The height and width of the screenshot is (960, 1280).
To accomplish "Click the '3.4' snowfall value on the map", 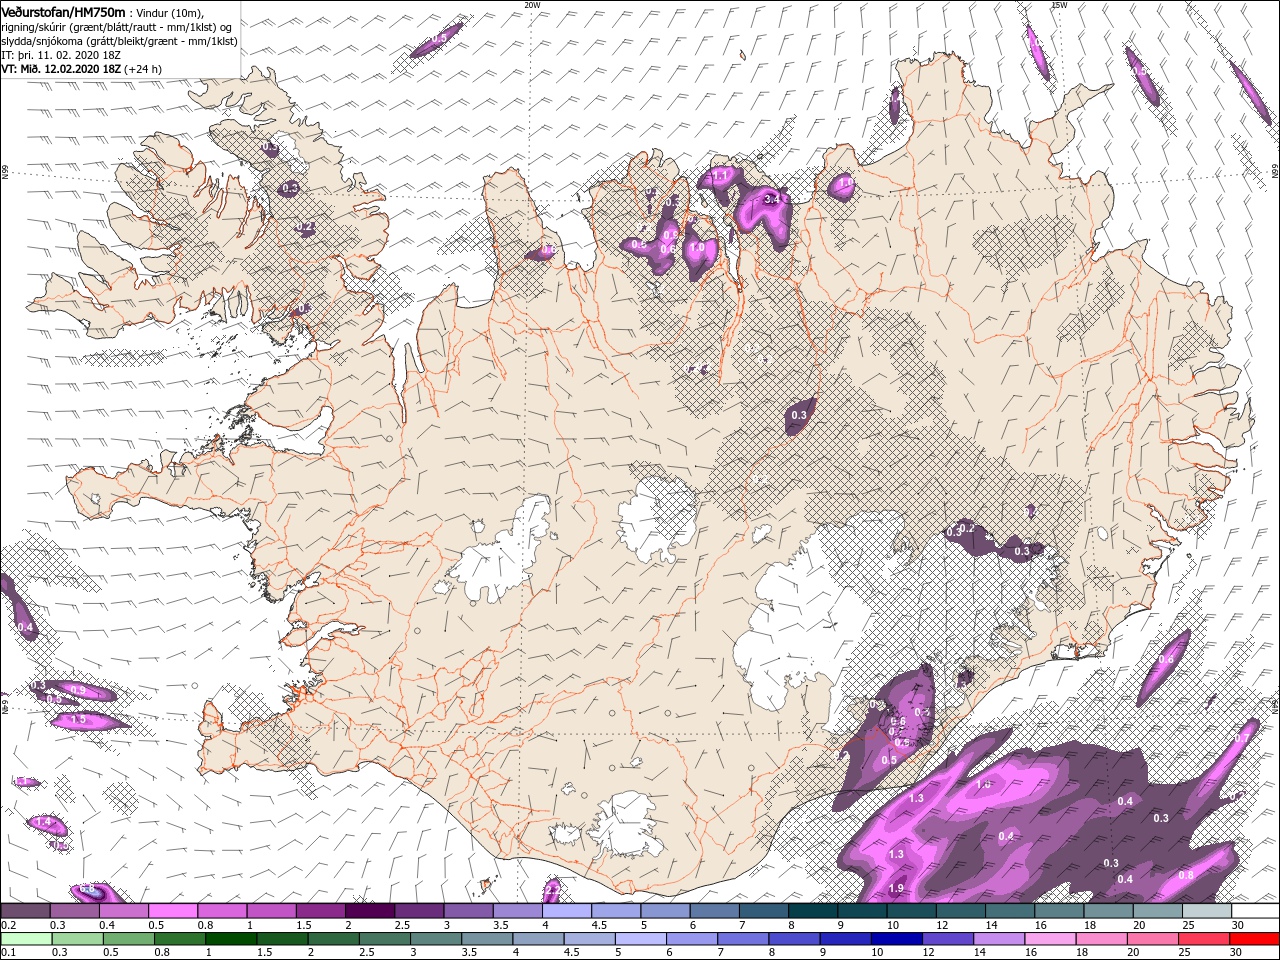I will (x=771, y=199).
